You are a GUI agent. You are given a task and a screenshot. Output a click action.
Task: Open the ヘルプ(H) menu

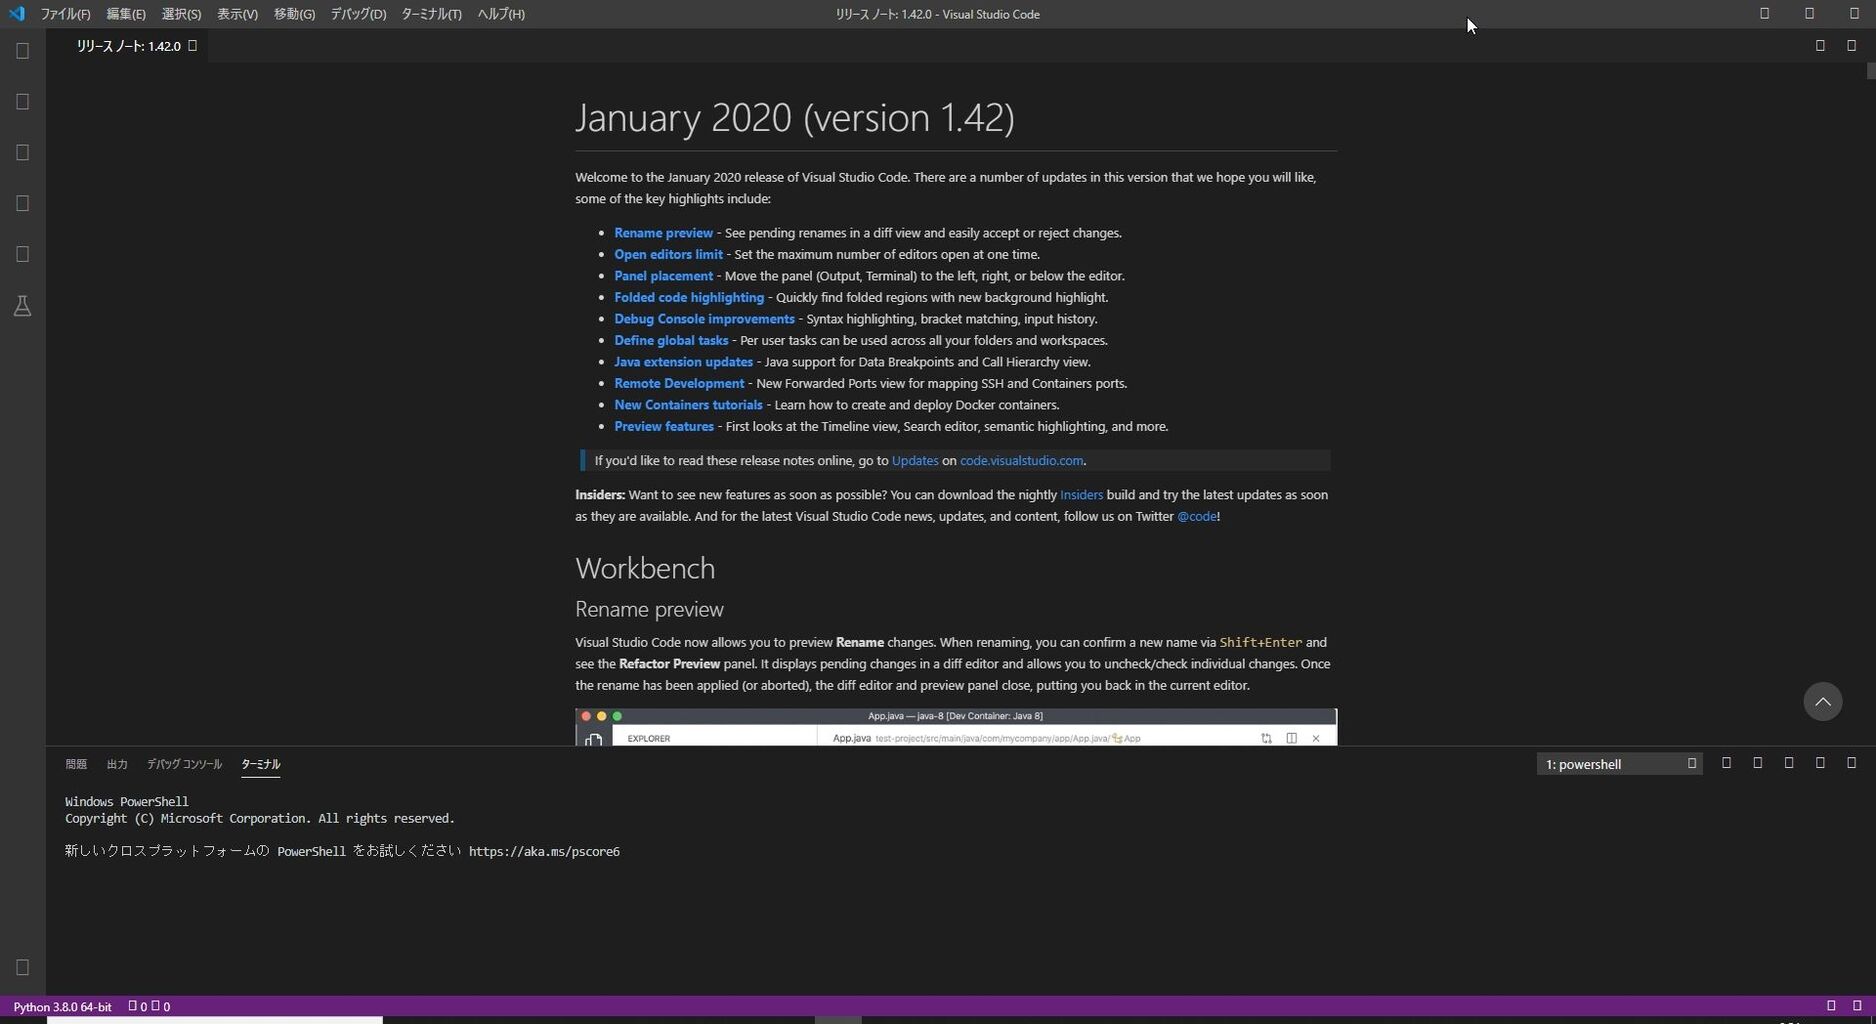click(501, 14)
